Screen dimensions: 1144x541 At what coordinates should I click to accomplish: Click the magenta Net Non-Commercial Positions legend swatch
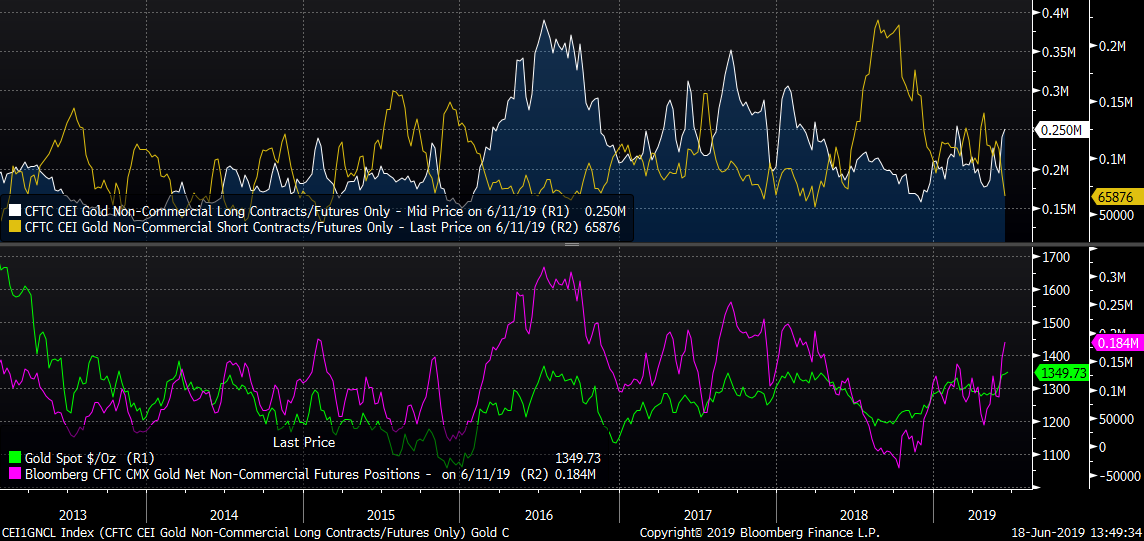pos(14,475)
